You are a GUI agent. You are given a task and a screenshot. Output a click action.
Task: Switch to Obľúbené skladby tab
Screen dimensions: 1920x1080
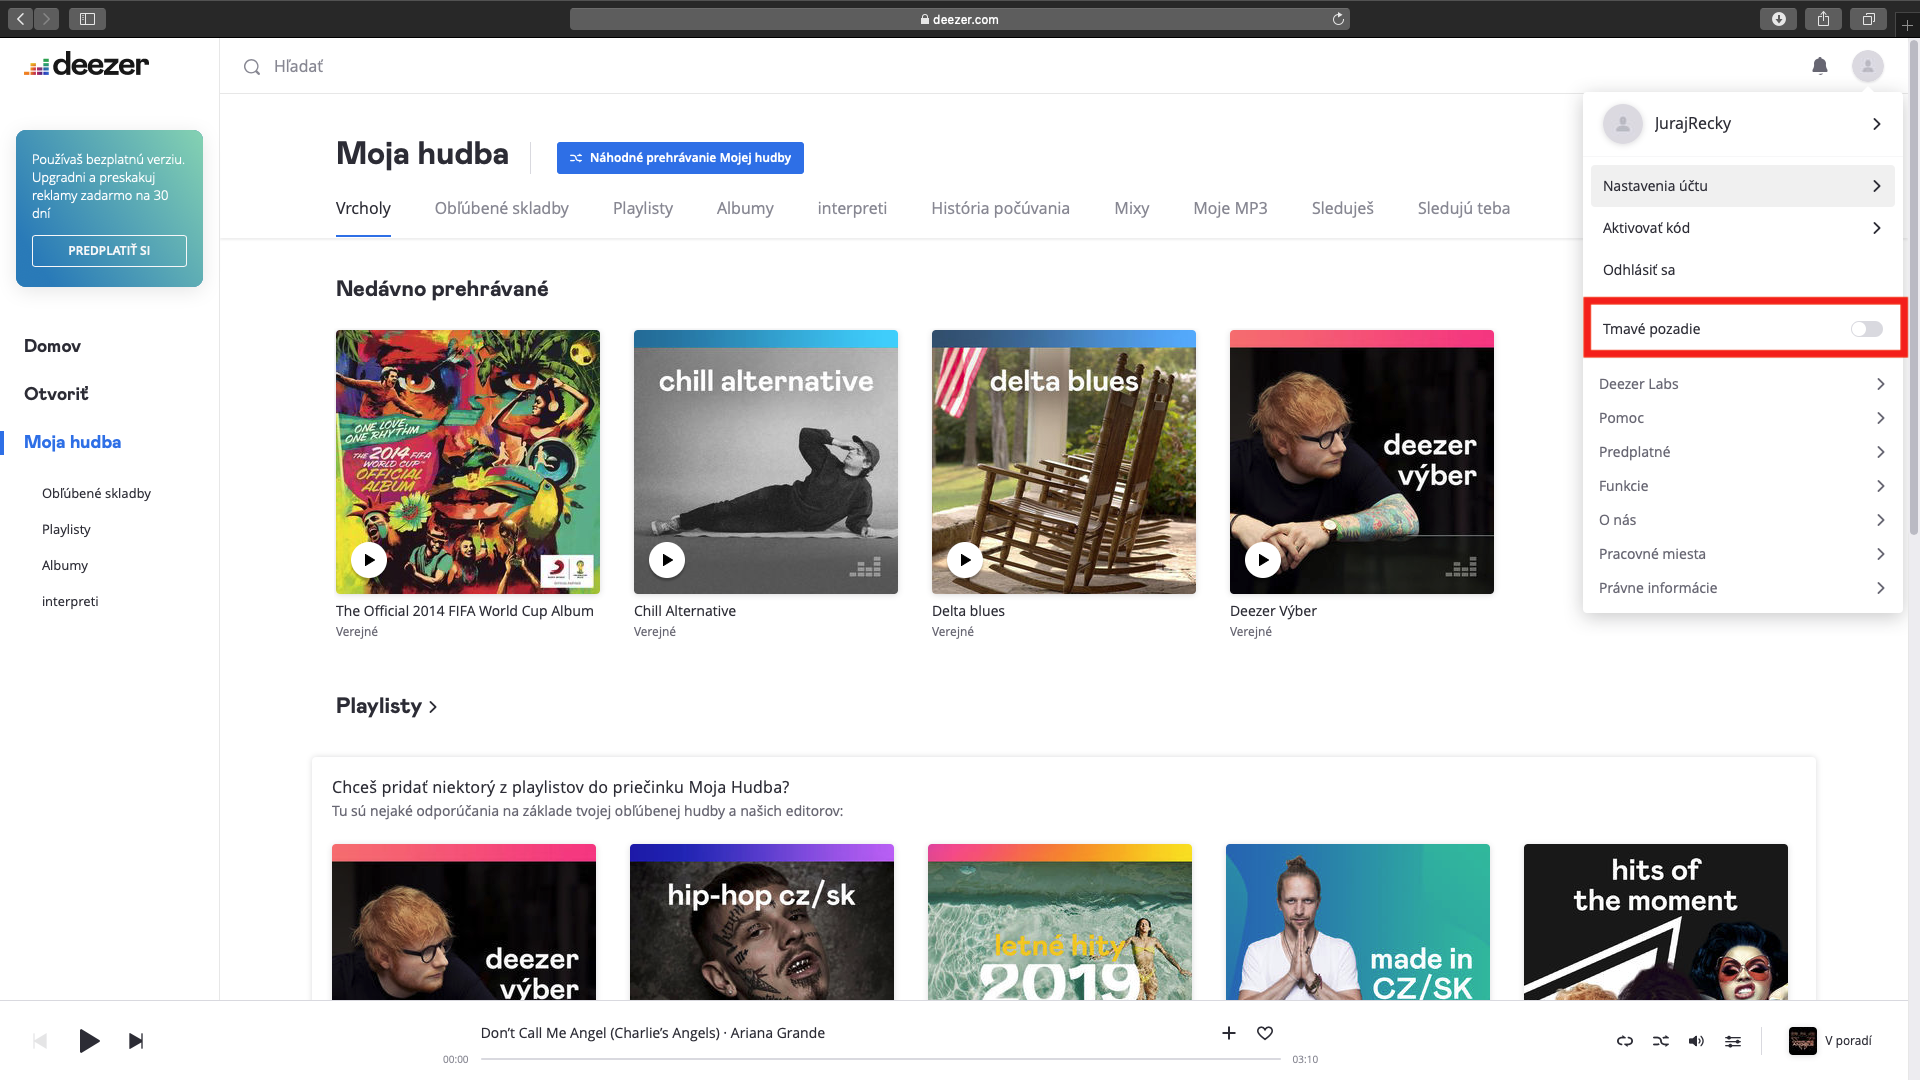[501, 208]
